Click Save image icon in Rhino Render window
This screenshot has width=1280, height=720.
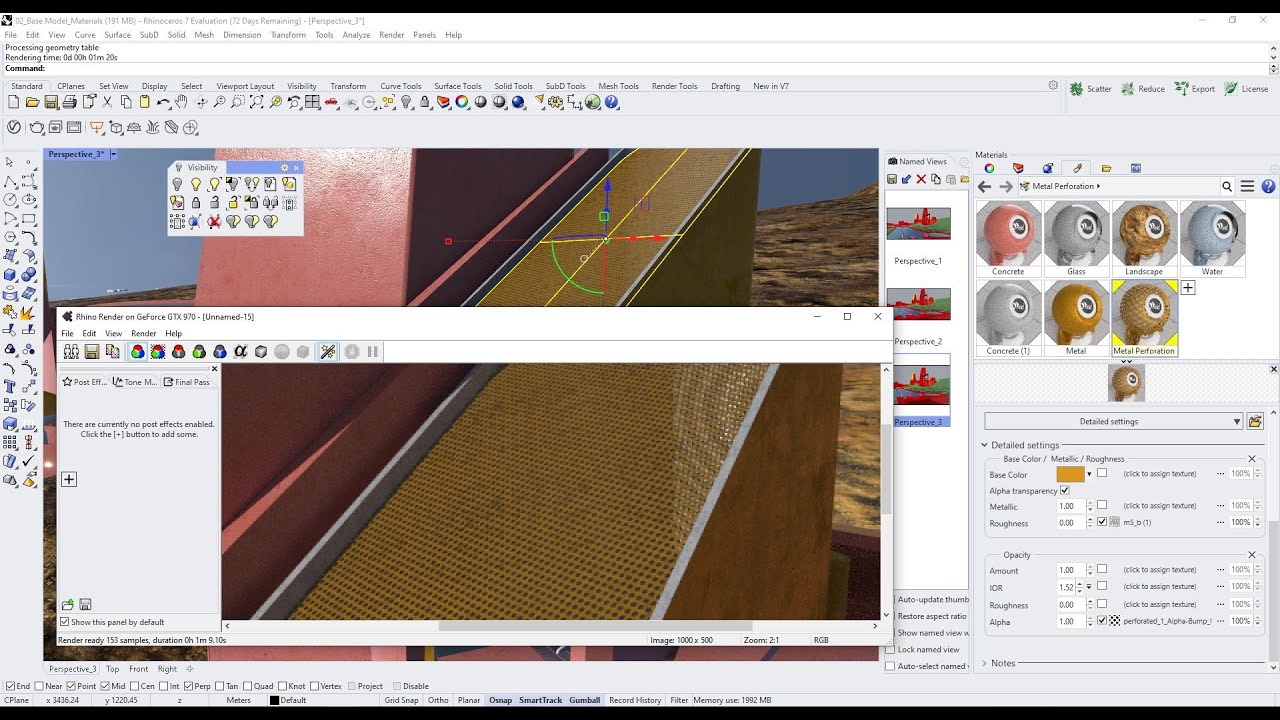click(92, 352)
